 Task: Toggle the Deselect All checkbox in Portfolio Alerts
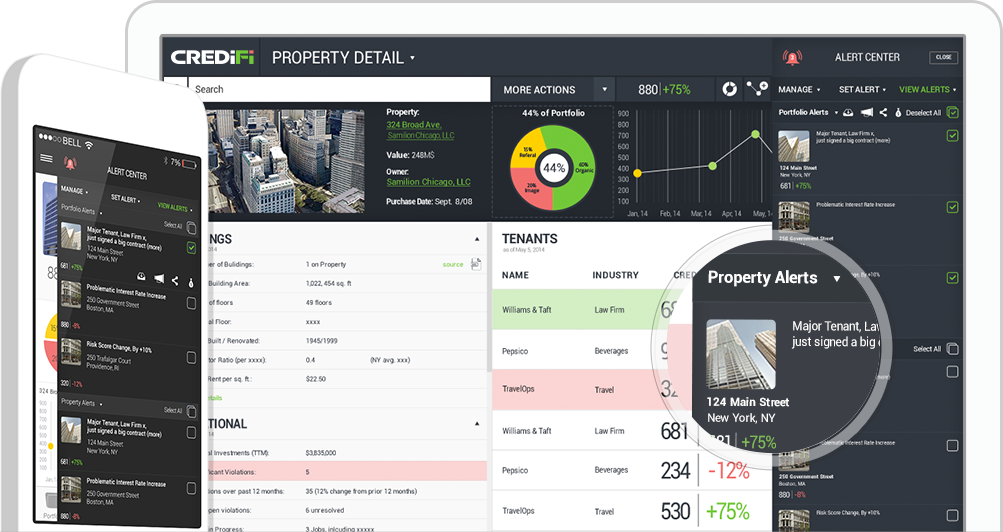tap(952, 113)
